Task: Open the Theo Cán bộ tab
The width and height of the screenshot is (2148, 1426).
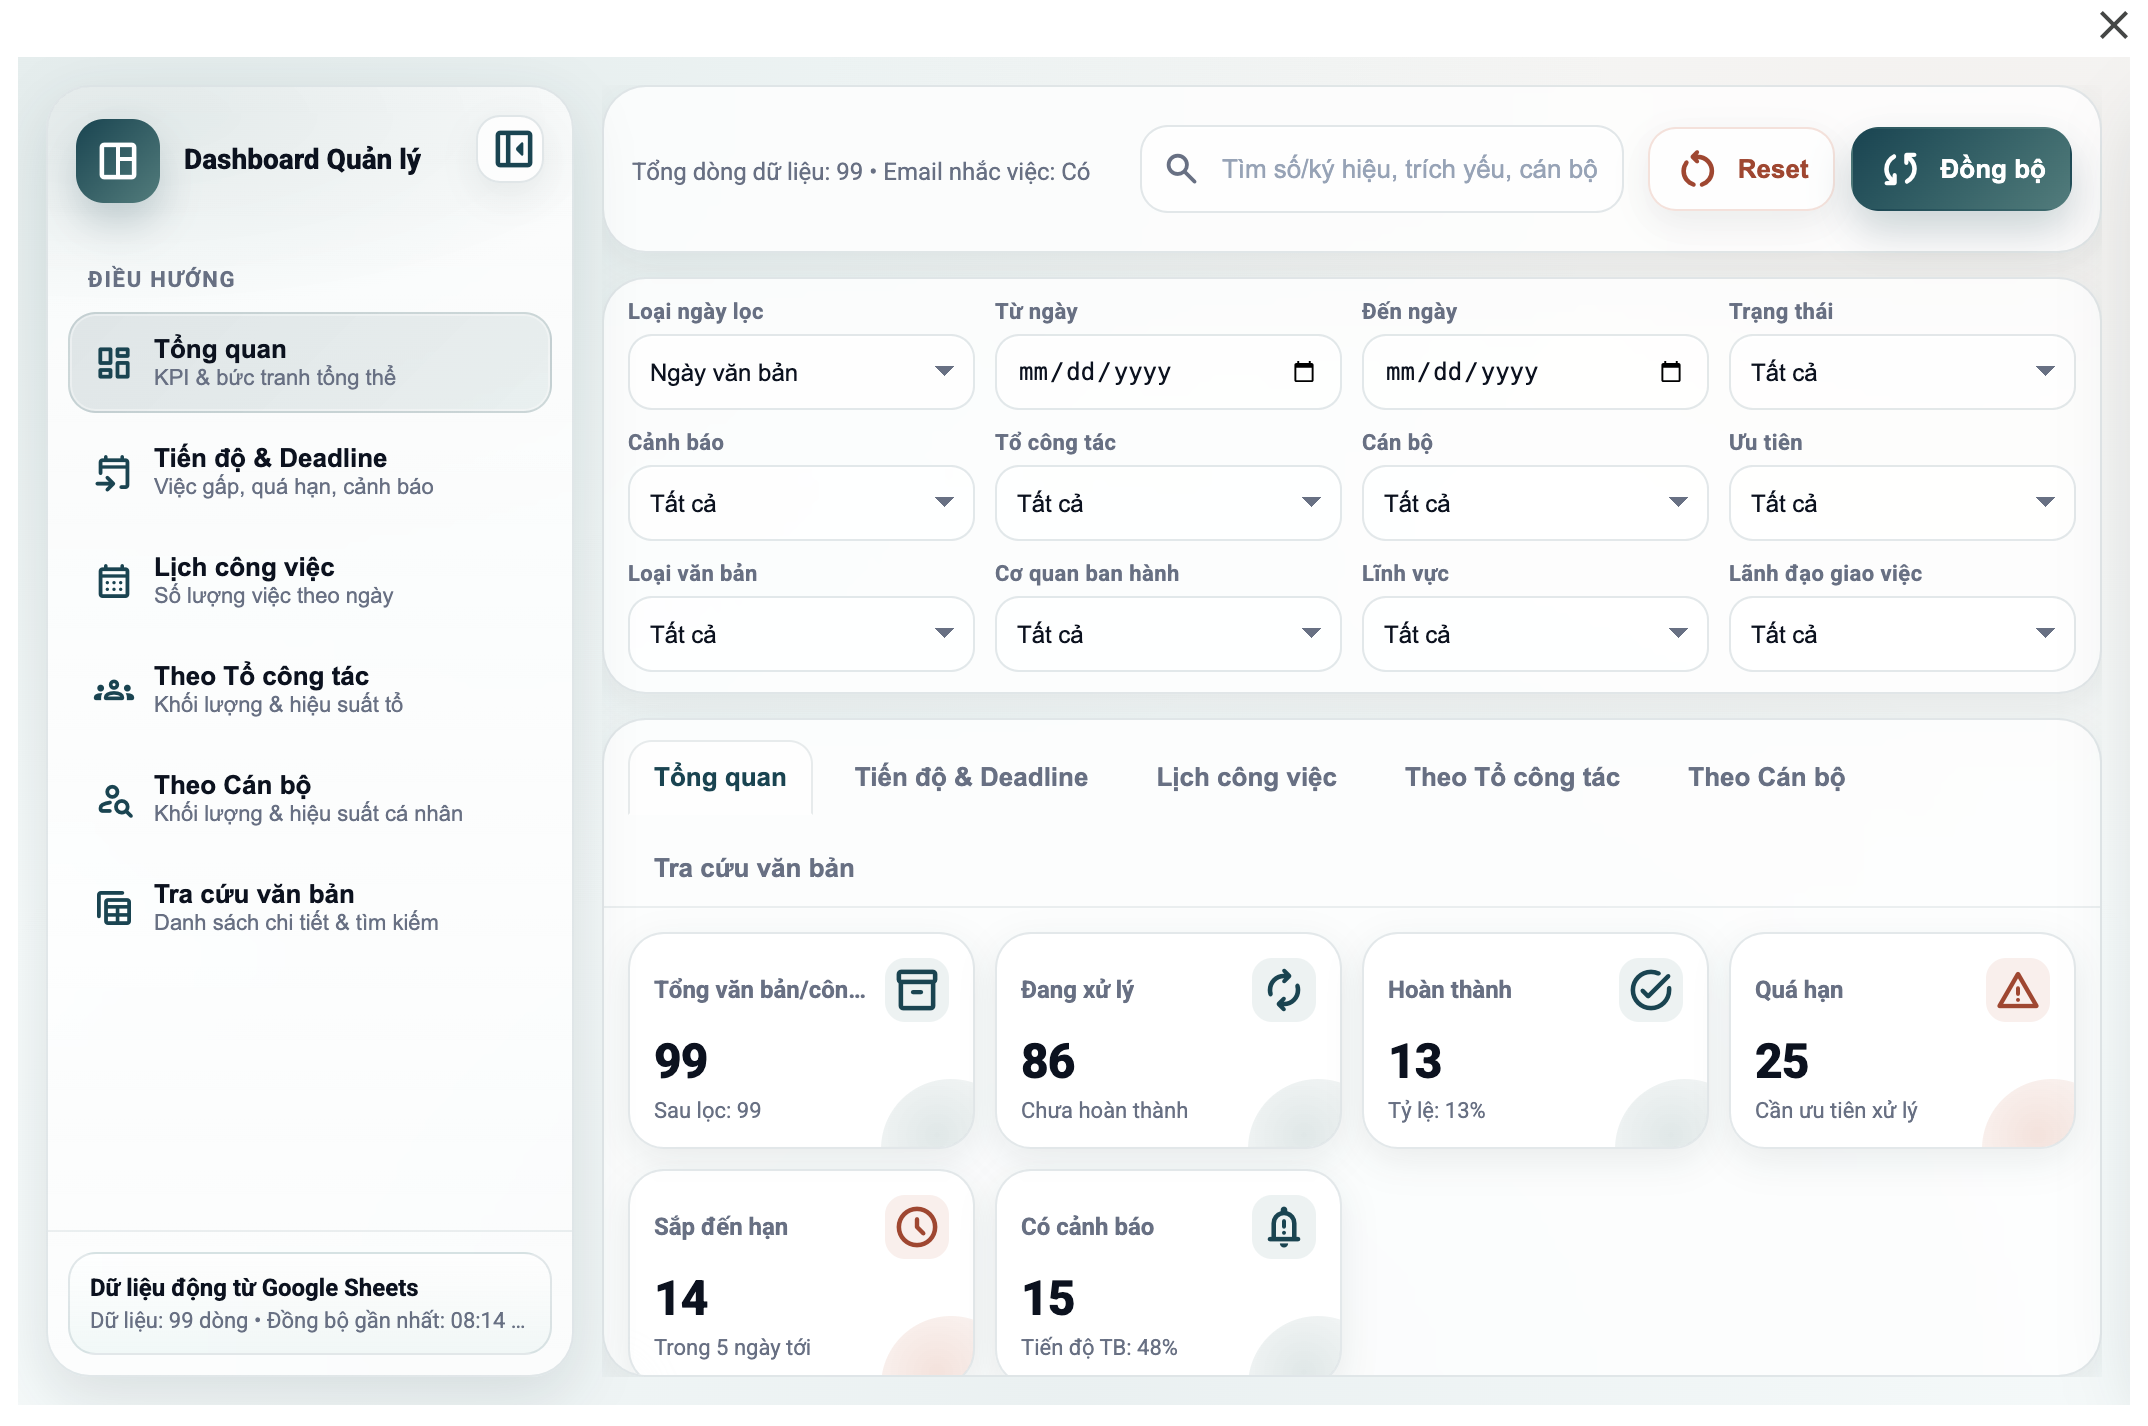Action: 1766,777
